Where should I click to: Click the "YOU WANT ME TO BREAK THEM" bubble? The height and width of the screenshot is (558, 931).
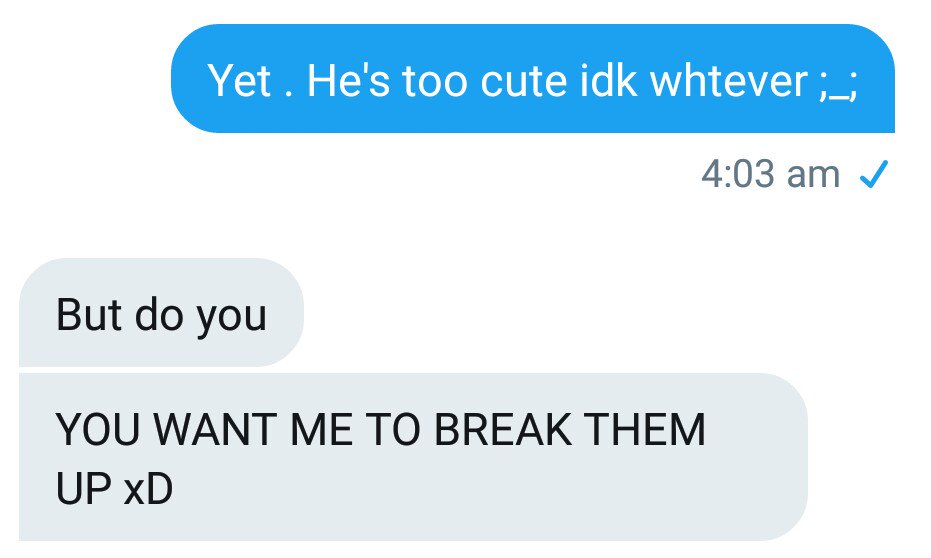click(413, 457)
